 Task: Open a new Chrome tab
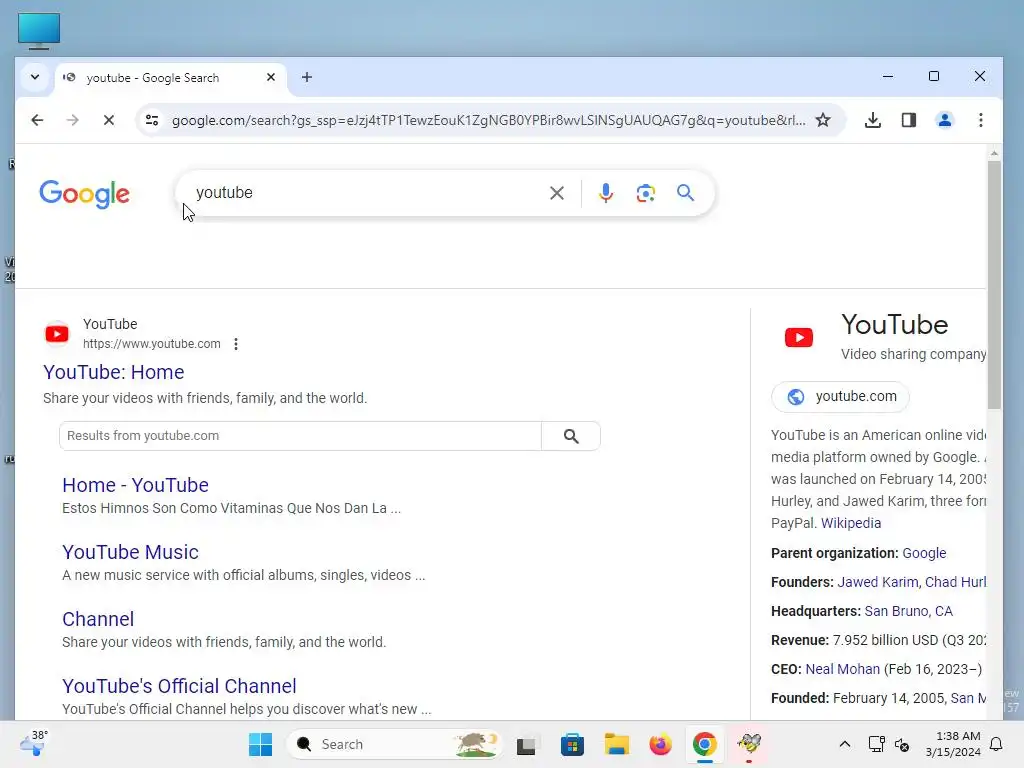pos(307,77)
